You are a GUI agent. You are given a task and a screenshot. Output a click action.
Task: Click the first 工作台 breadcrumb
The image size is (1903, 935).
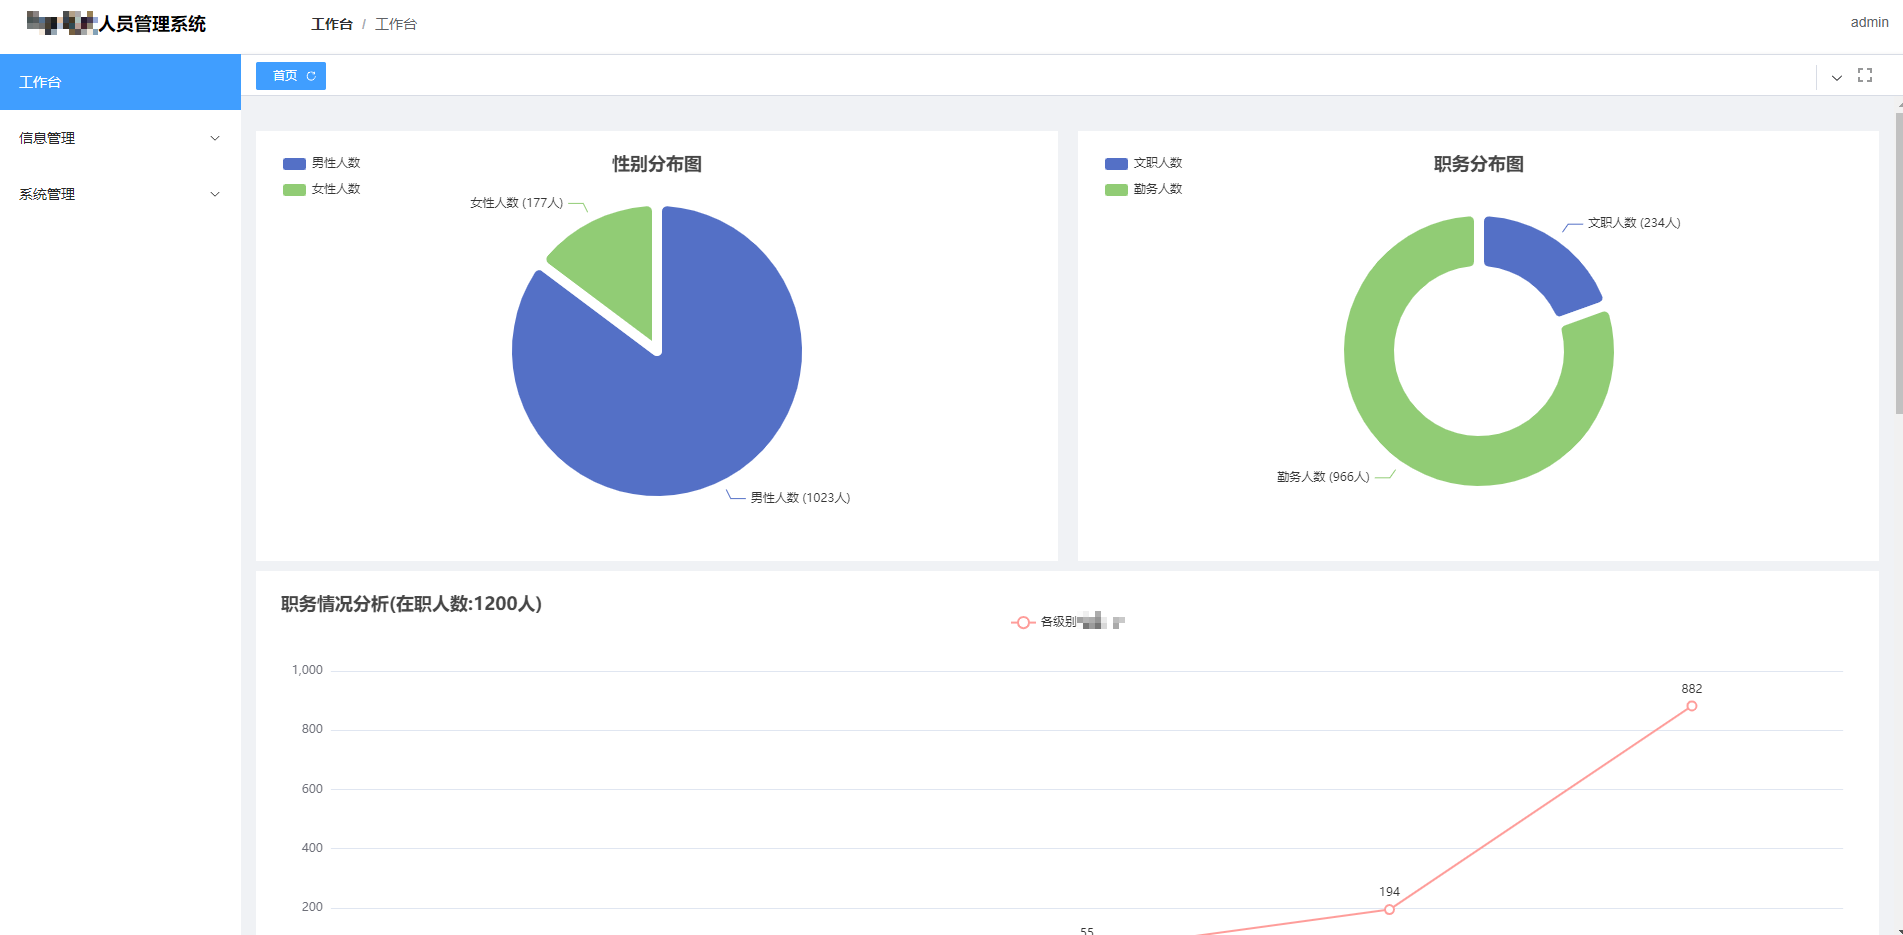332,24
